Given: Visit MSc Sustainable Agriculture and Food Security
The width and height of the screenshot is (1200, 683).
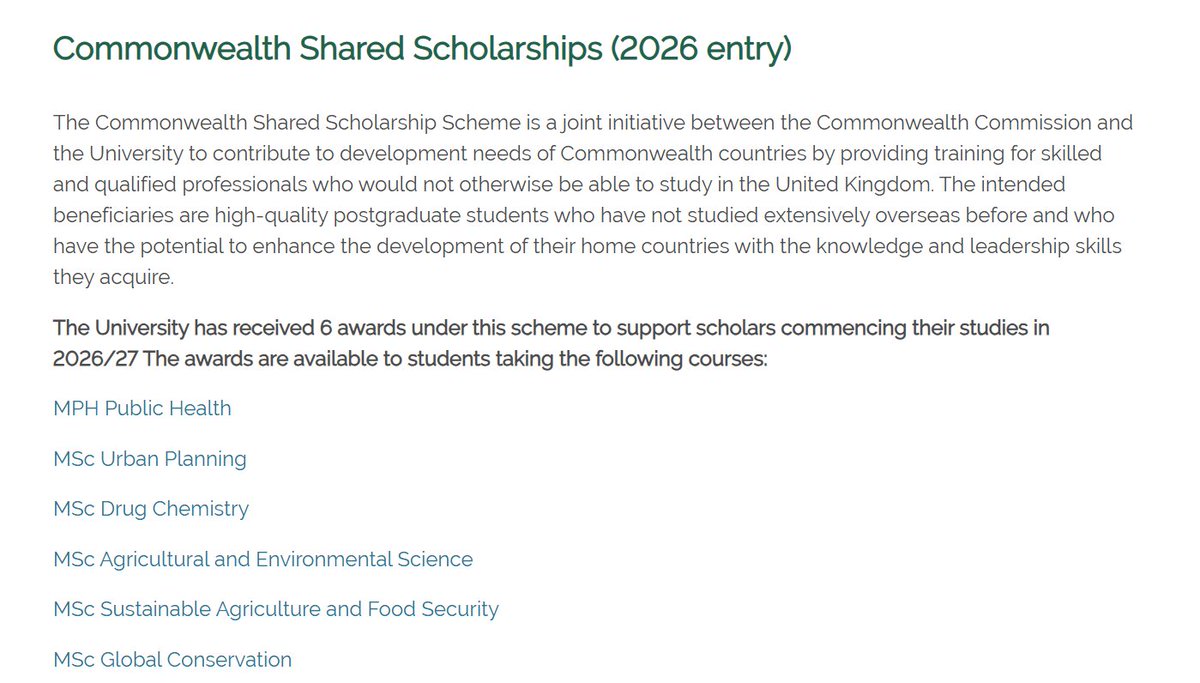Looking at the screenshot, I should (276, 609).
